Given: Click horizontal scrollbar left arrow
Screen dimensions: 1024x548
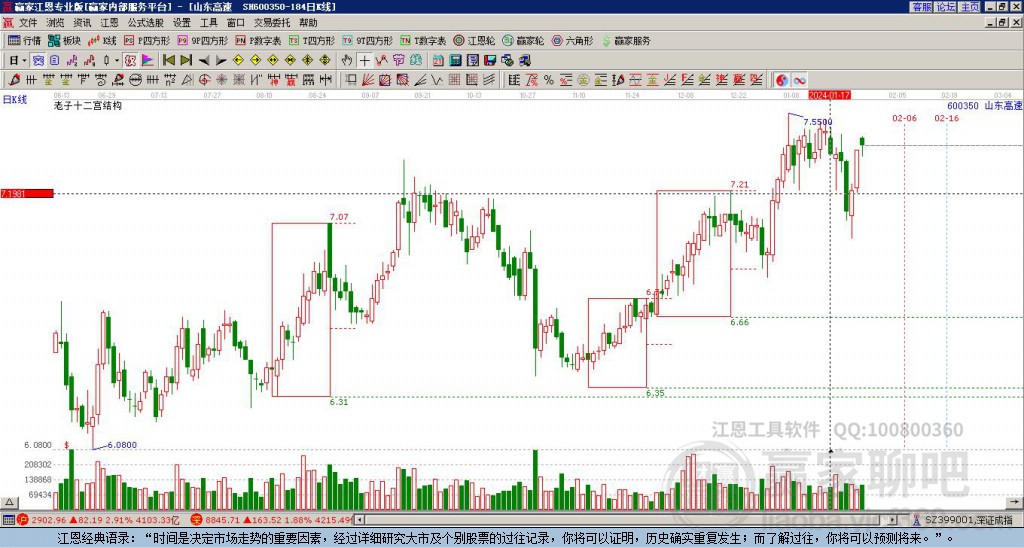Looking at the screenshot, I should point(359,520).
